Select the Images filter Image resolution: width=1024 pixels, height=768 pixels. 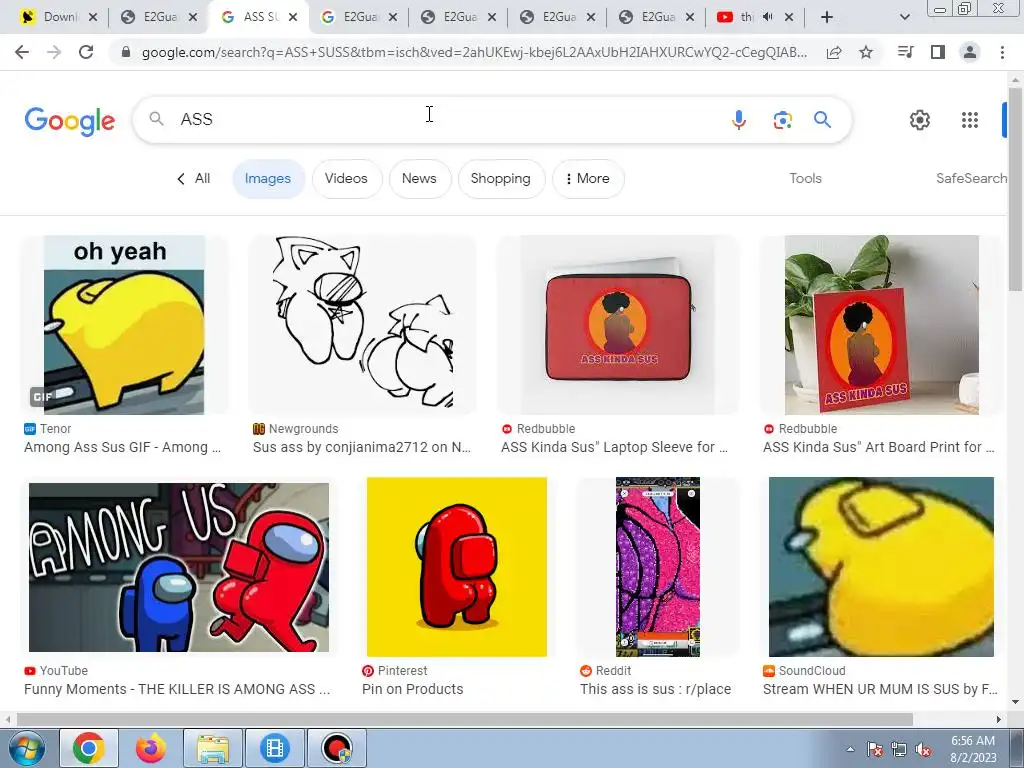[268, 178]
